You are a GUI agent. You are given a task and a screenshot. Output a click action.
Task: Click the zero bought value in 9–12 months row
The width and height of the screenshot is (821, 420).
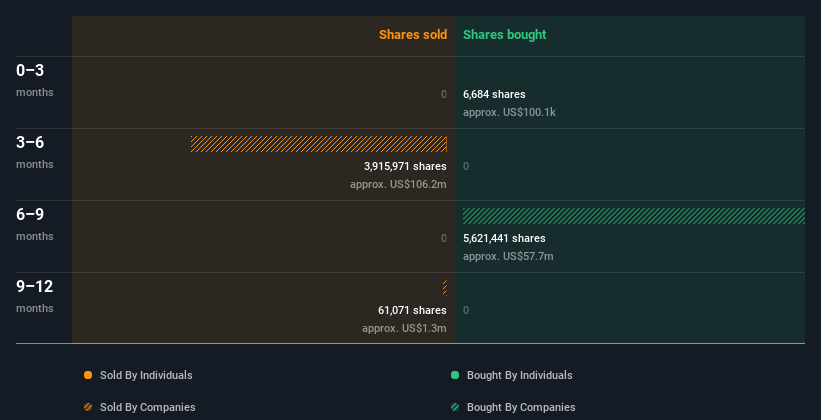pos(466,311)
